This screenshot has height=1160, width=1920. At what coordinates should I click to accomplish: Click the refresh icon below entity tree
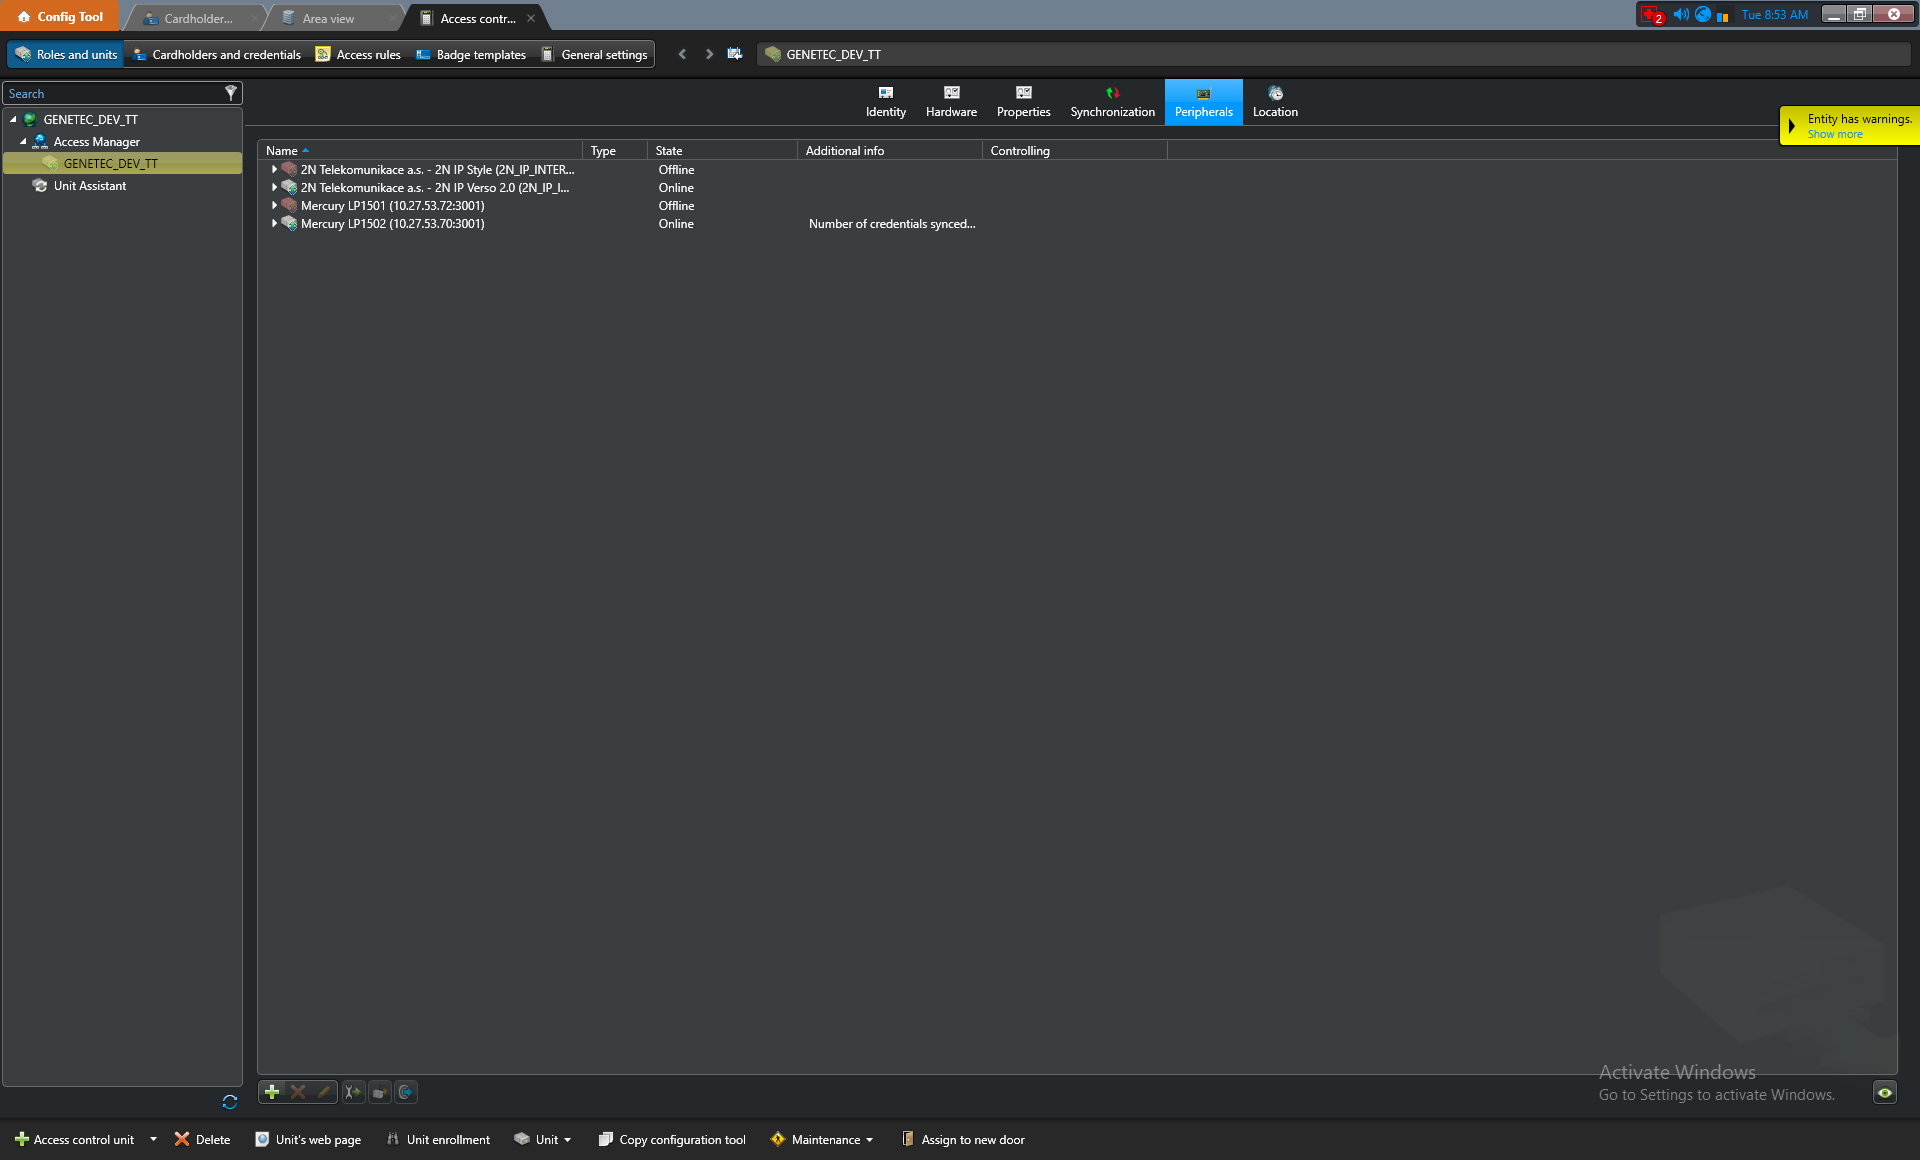(x=229, y=1102)
